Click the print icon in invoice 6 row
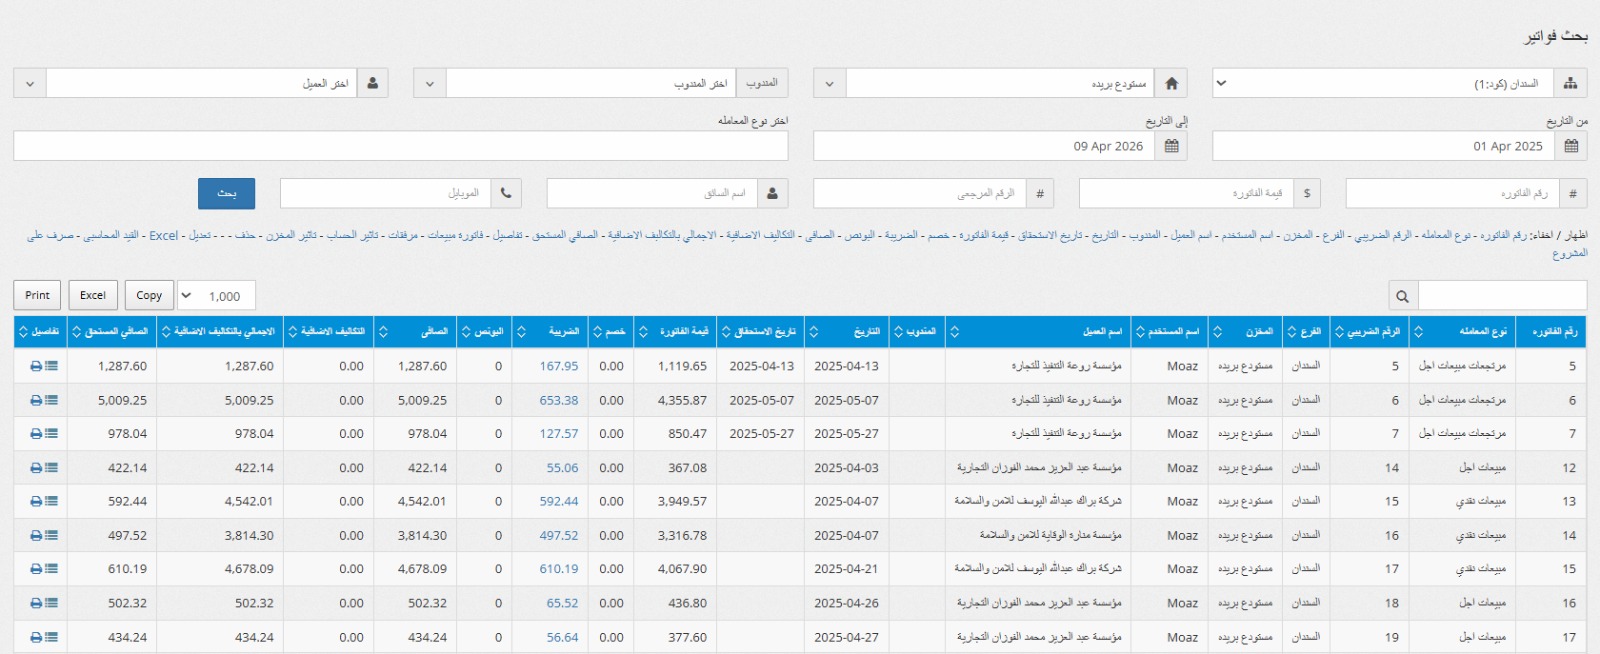1600x654 pixels. click(36, 401)
